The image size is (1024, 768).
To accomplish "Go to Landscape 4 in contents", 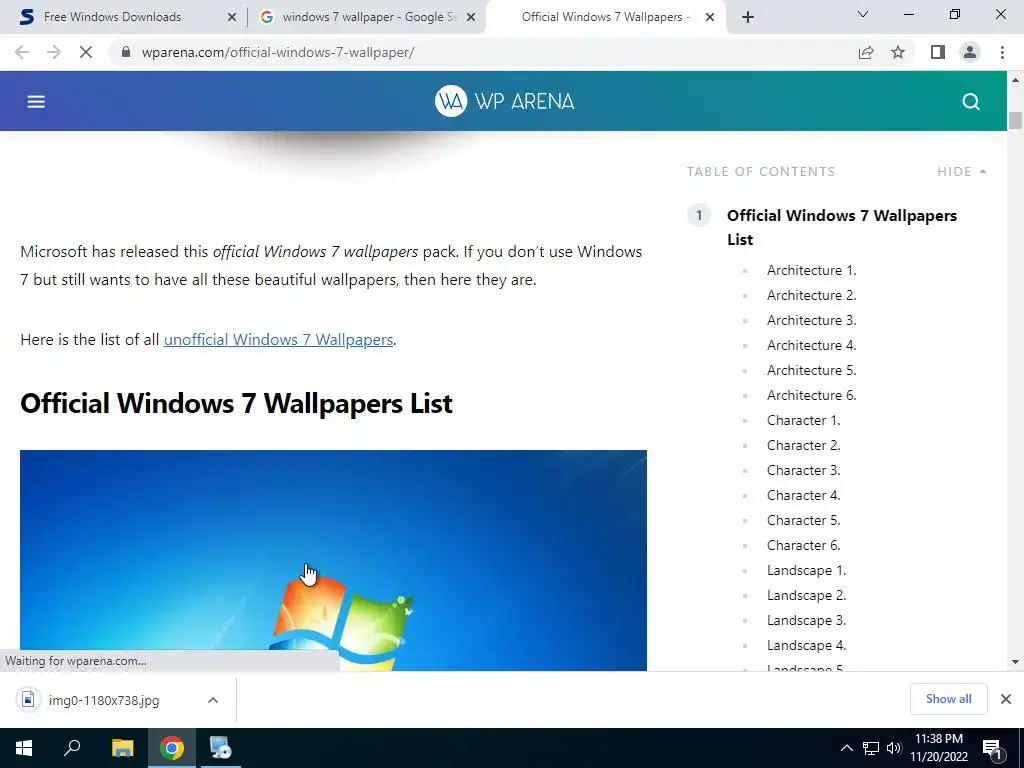I will (x=806, y=645).
